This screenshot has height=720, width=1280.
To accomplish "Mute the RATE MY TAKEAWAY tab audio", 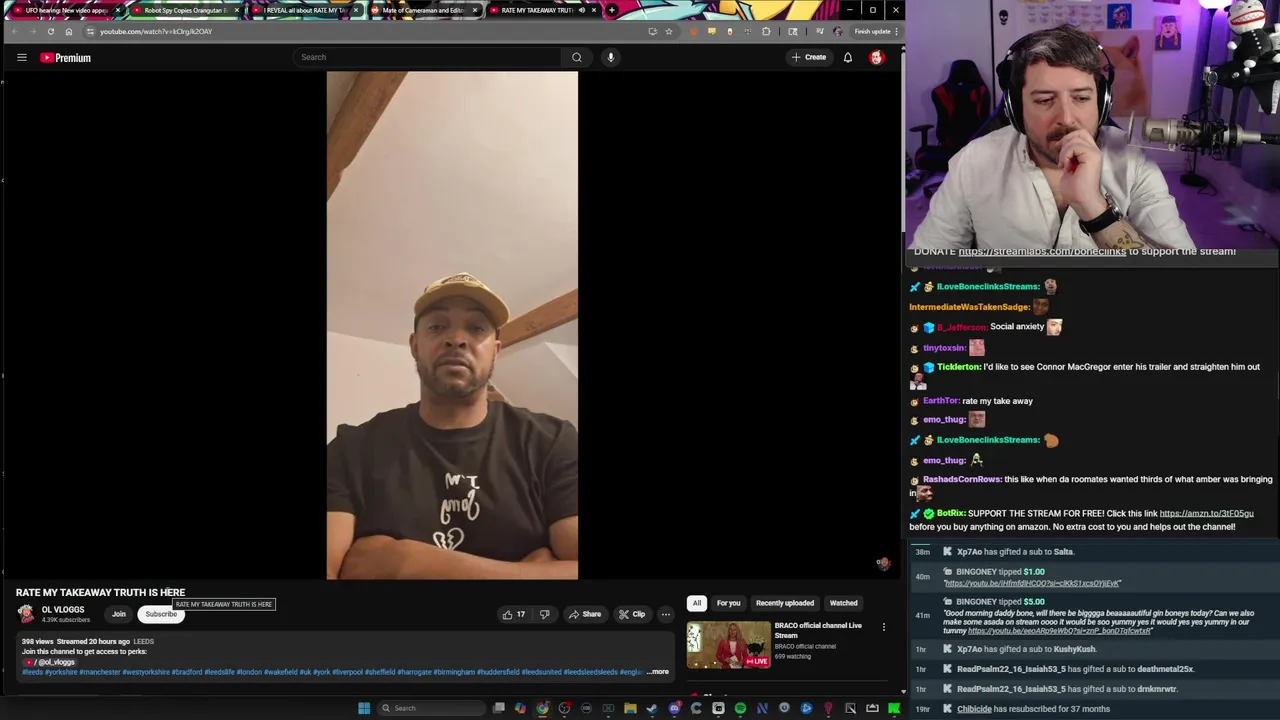I will (x=582, y=10).
